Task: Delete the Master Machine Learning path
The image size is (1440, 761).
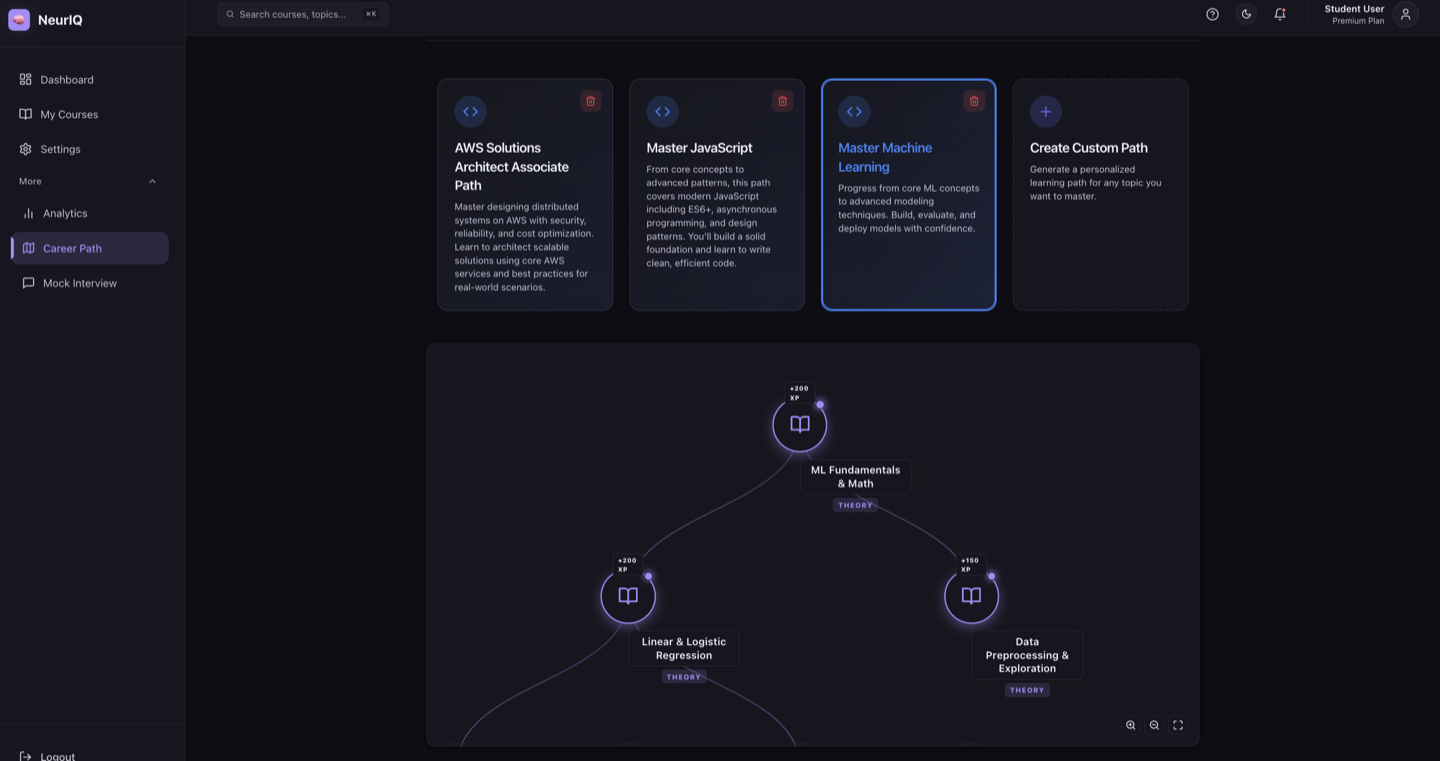Action: click(974, 101)
